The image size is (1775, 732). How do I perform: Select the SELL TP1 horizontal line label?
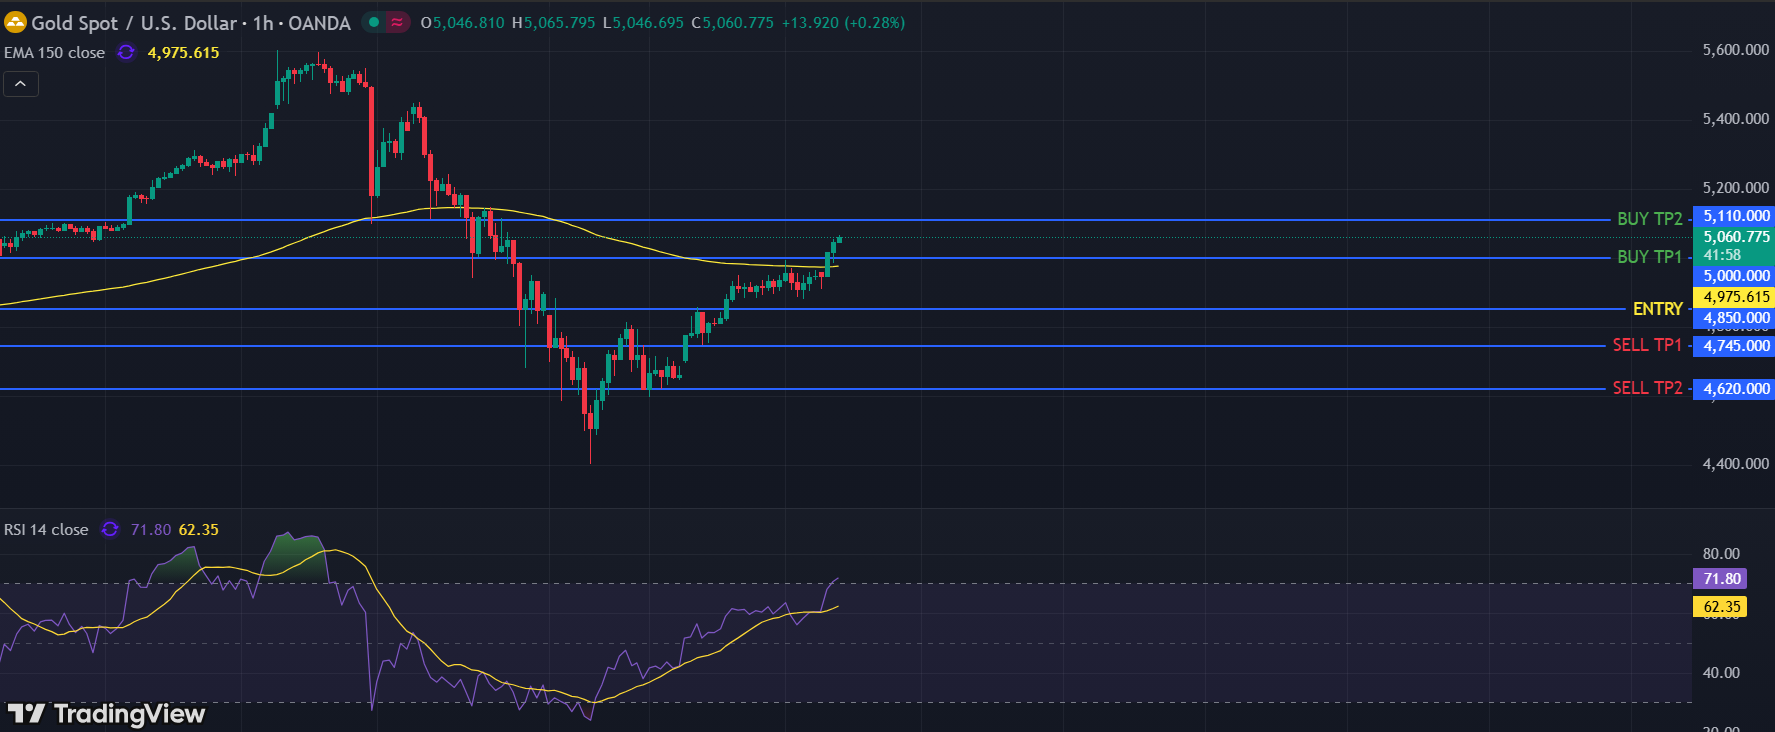(x=1647, y=345)
